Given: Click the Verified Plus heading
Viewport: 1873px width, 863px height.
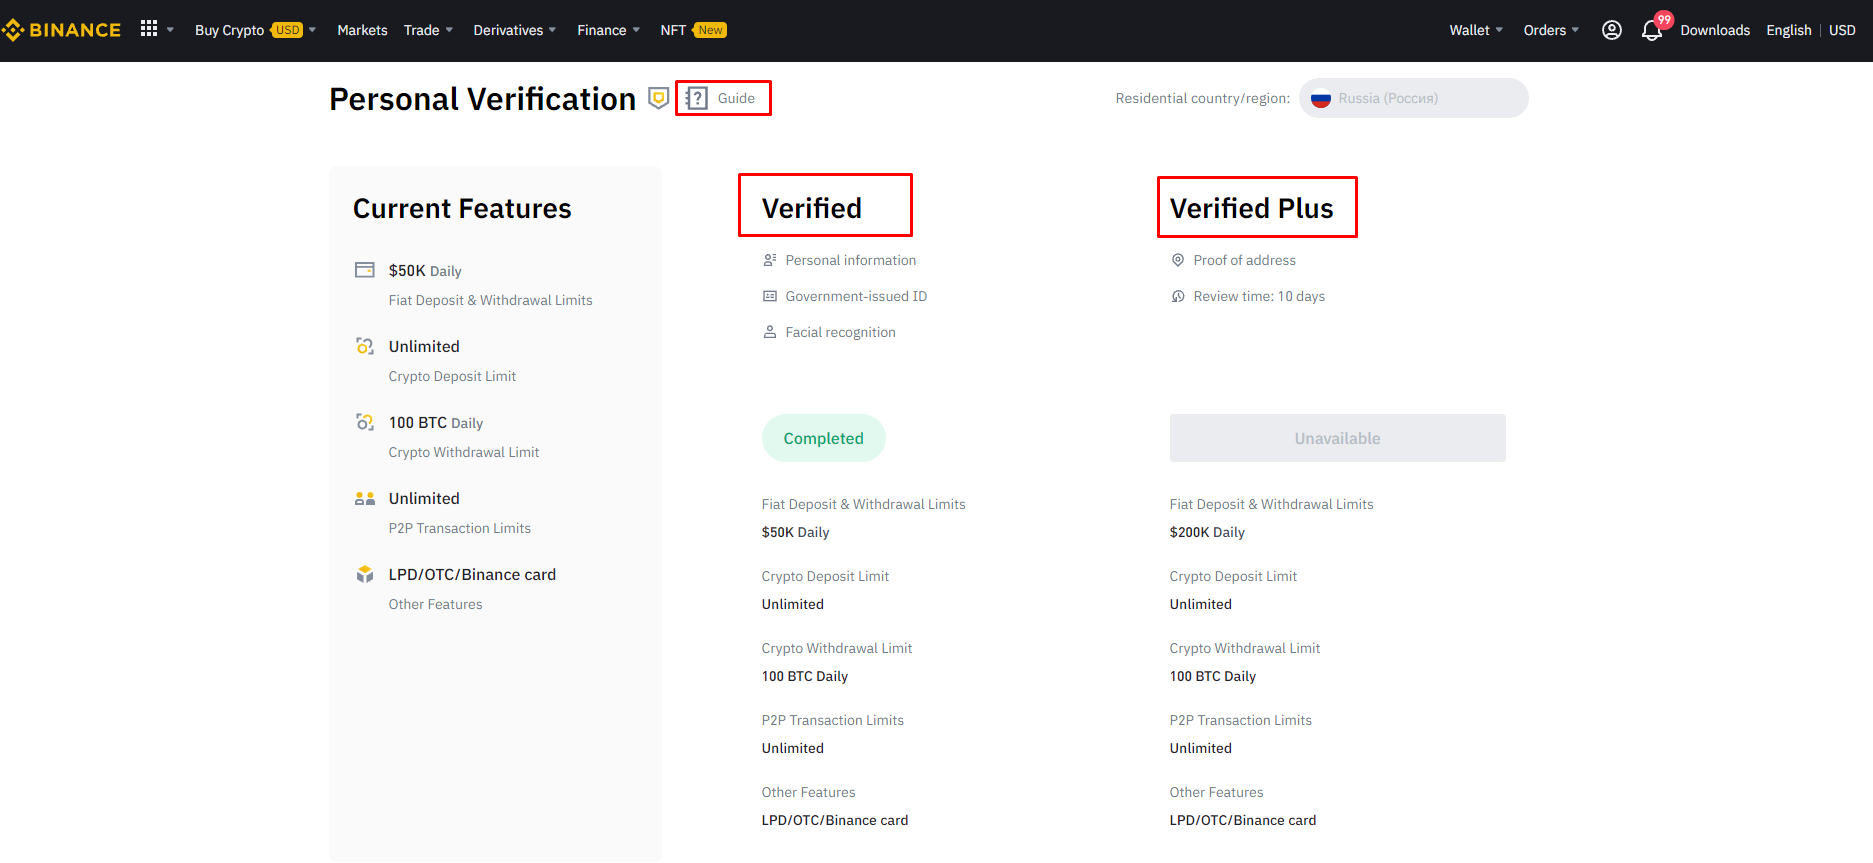Looking at the screenshot, I should point(1251,208).
